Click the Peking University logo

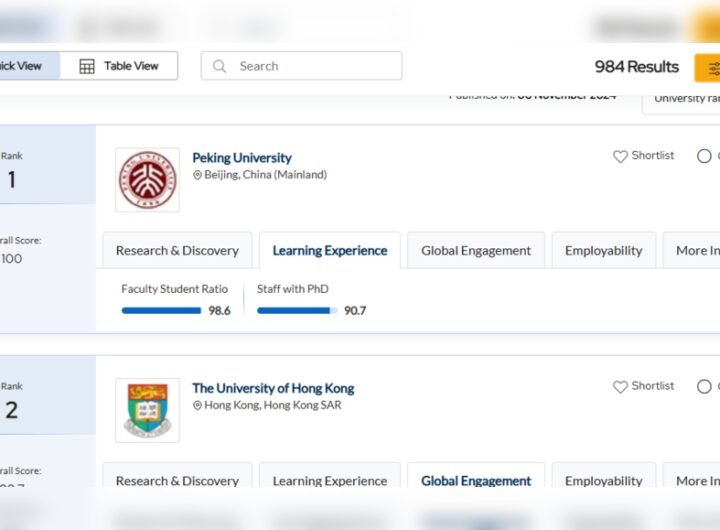tap(147, 180)
